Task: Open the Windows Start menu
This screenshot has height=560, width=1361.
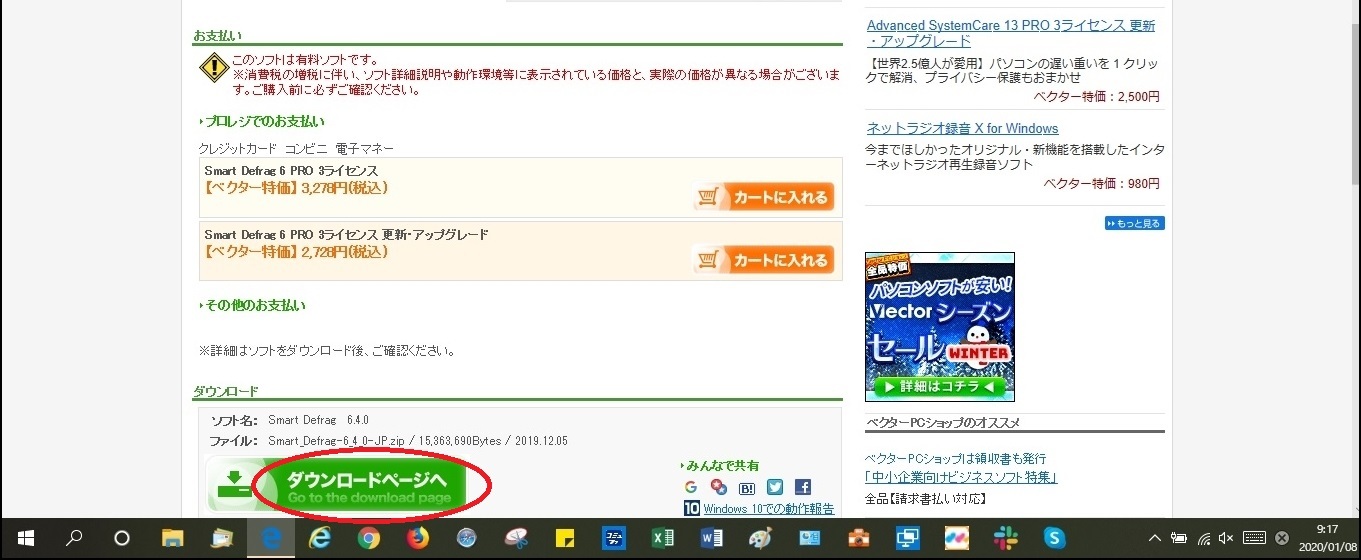Action: 24,538
